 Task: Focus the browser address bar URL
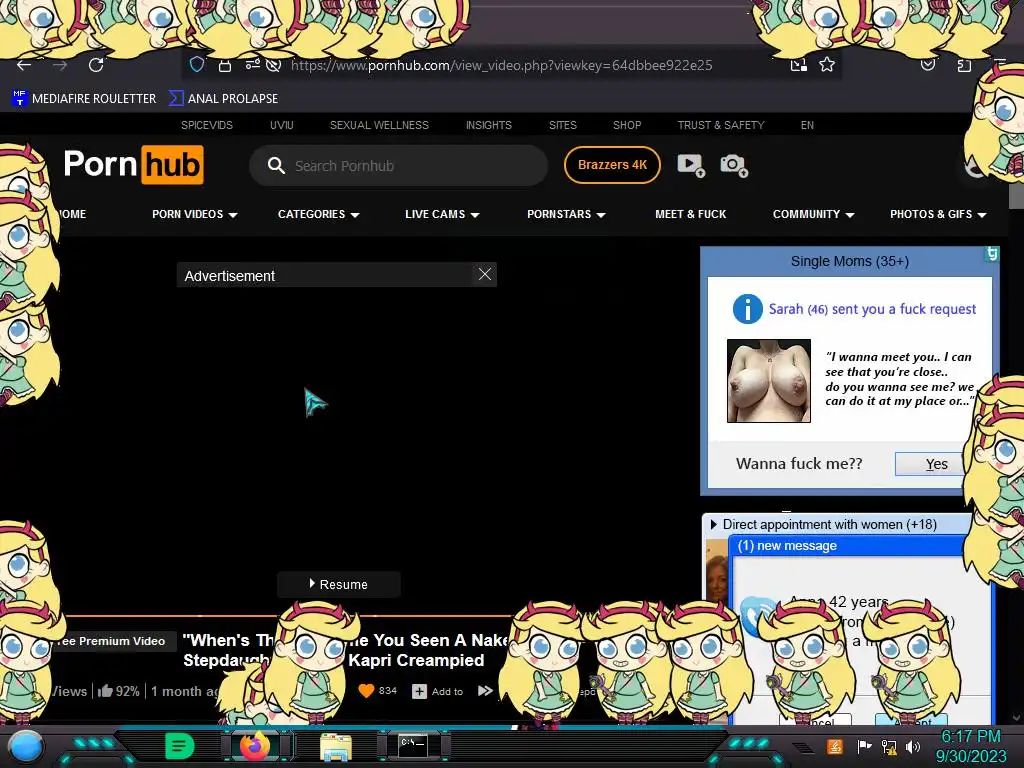(x=502, y=65)
